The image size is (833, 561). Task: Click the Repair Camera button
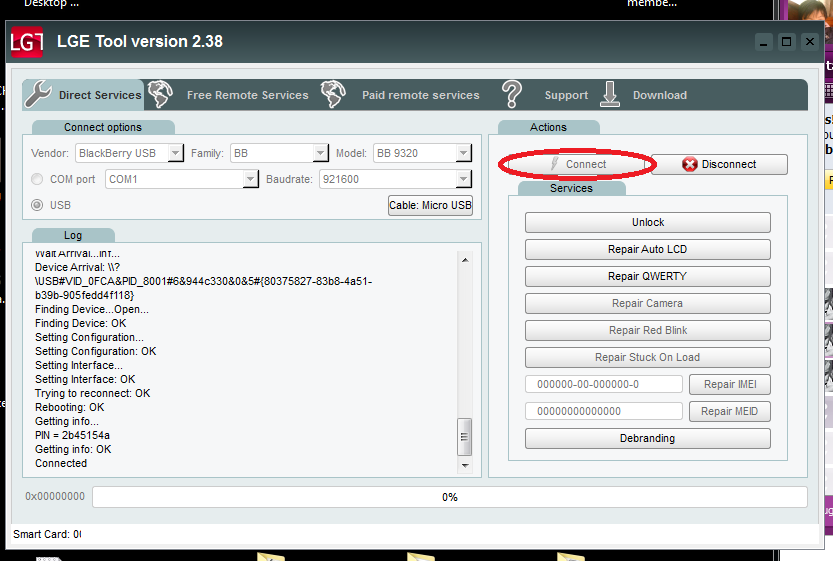tap(648, 303)
